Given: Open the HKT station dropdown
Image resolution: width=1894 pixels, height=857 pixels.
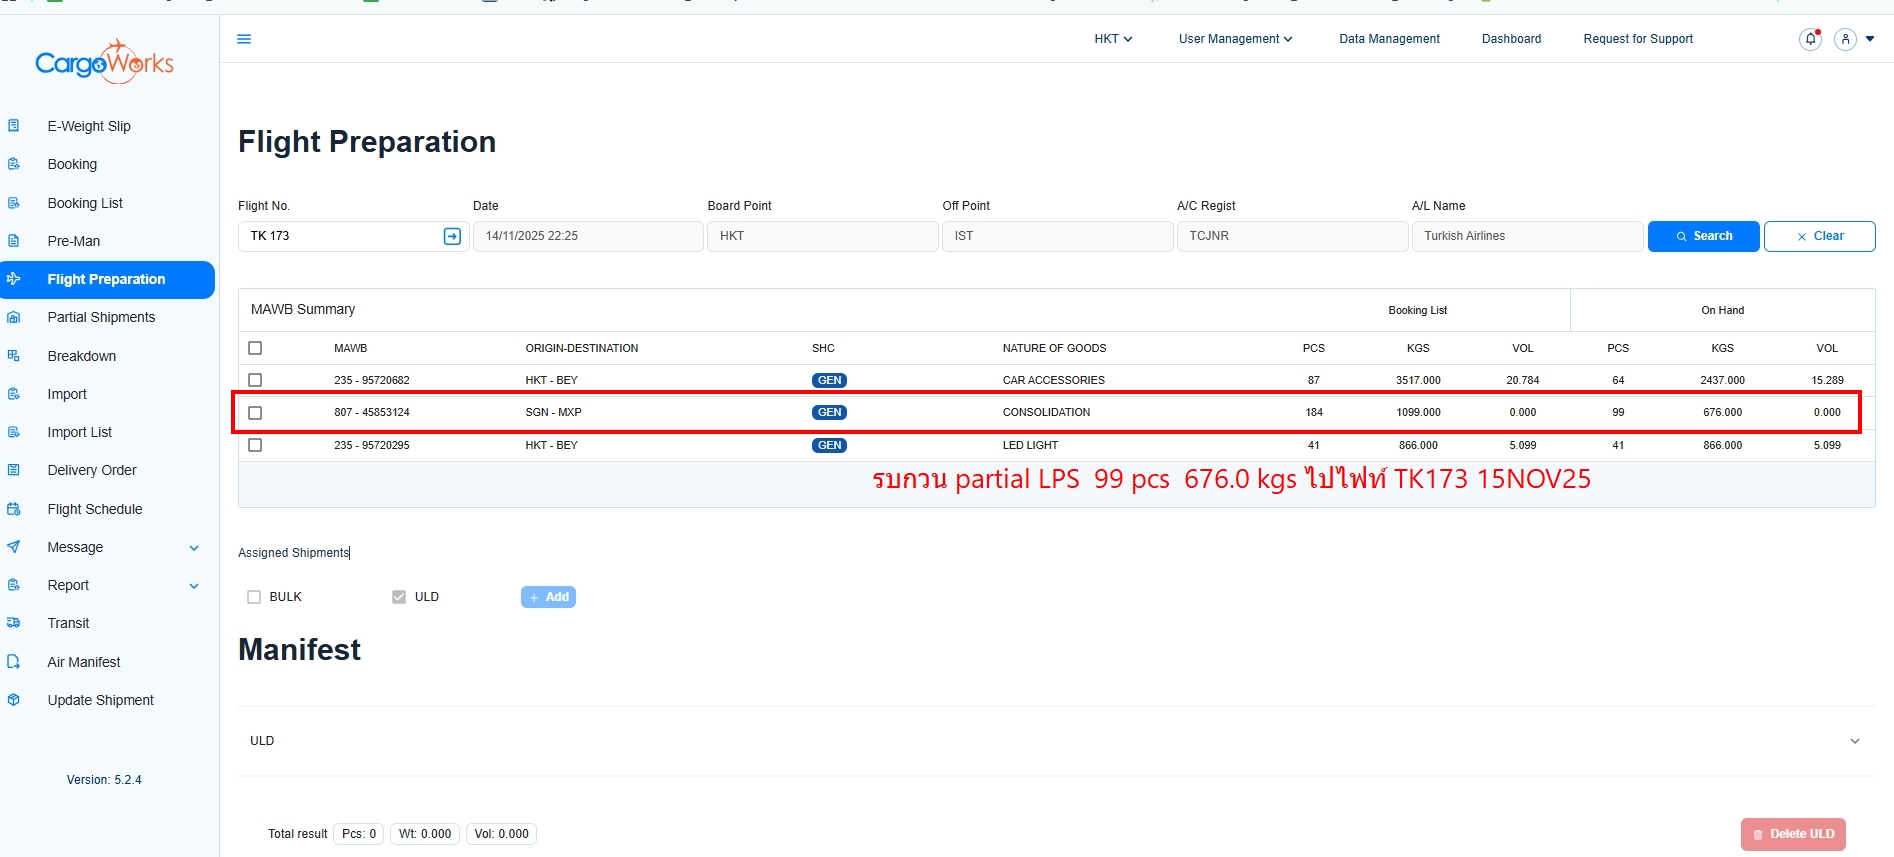Looking at the screenshot, I should [x=1113, y=39].
